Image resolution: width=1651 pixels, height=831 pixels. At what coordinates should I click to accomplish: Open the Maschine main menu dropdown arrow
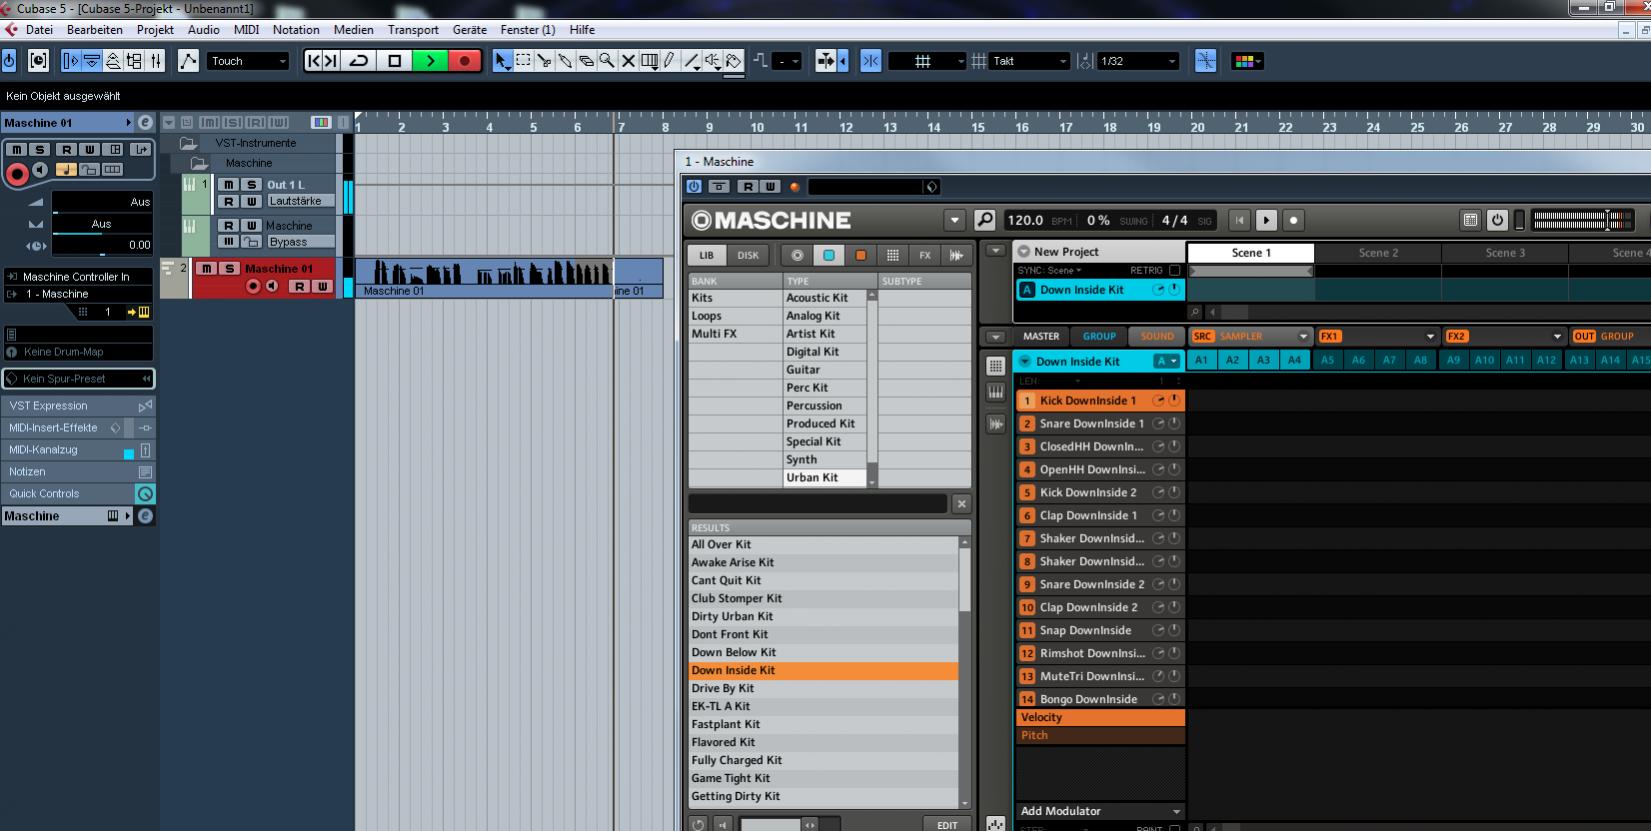pyautogui.click(x=954, y=220)
